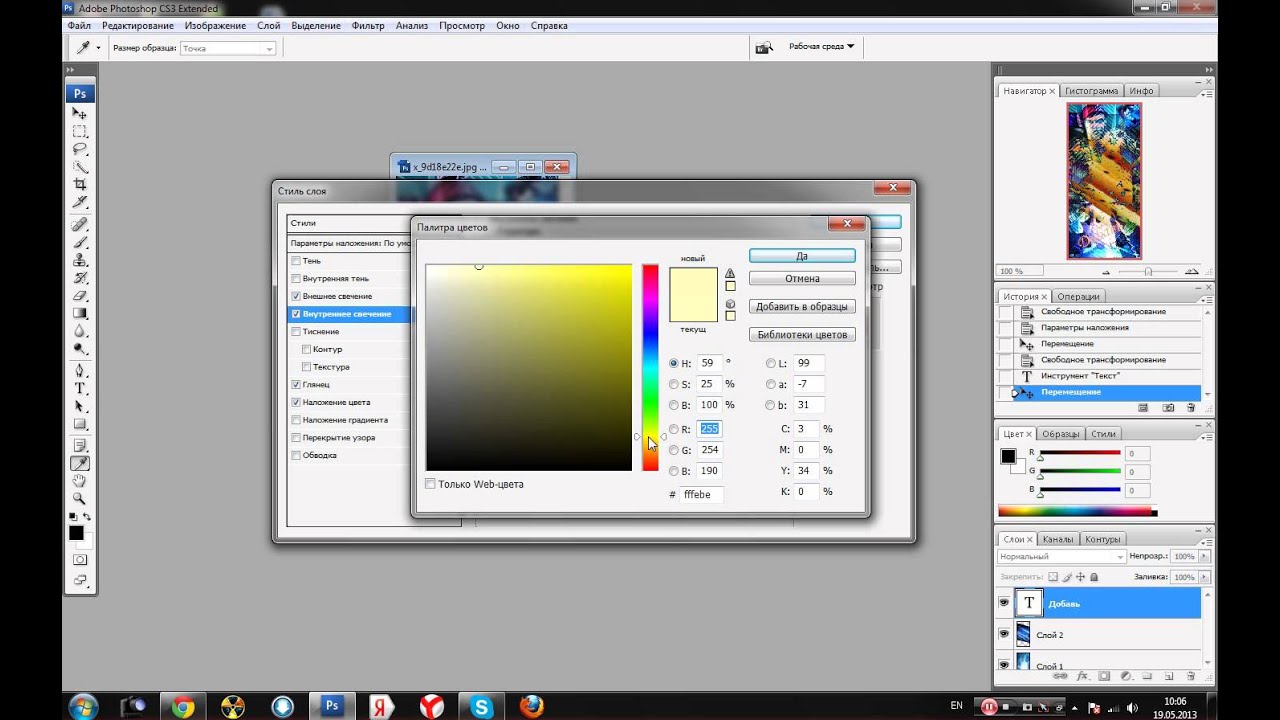Click Добавить в образцы button
This screenshot has width=1280, height=720.
(x=802, y=307)
